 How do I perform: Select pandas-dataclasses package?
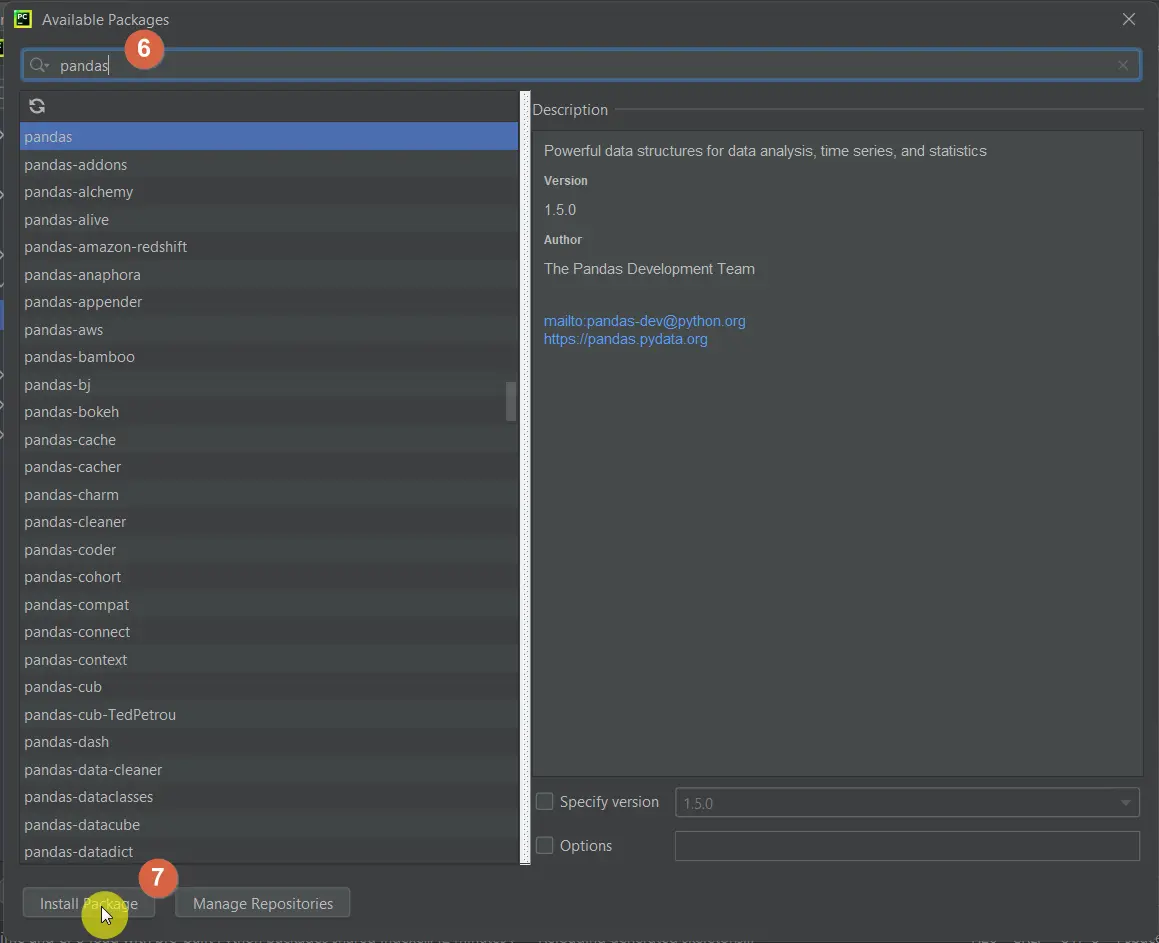(x=269, y=797)
